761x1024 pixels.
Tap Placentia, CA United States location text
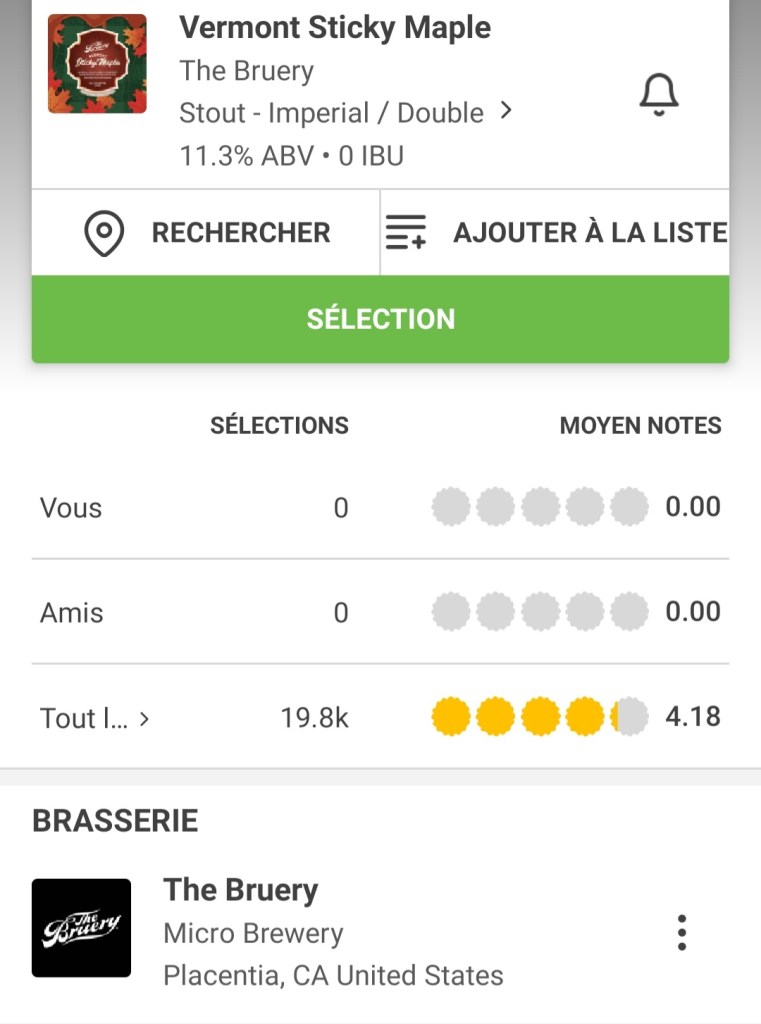(x=333, y=975)
